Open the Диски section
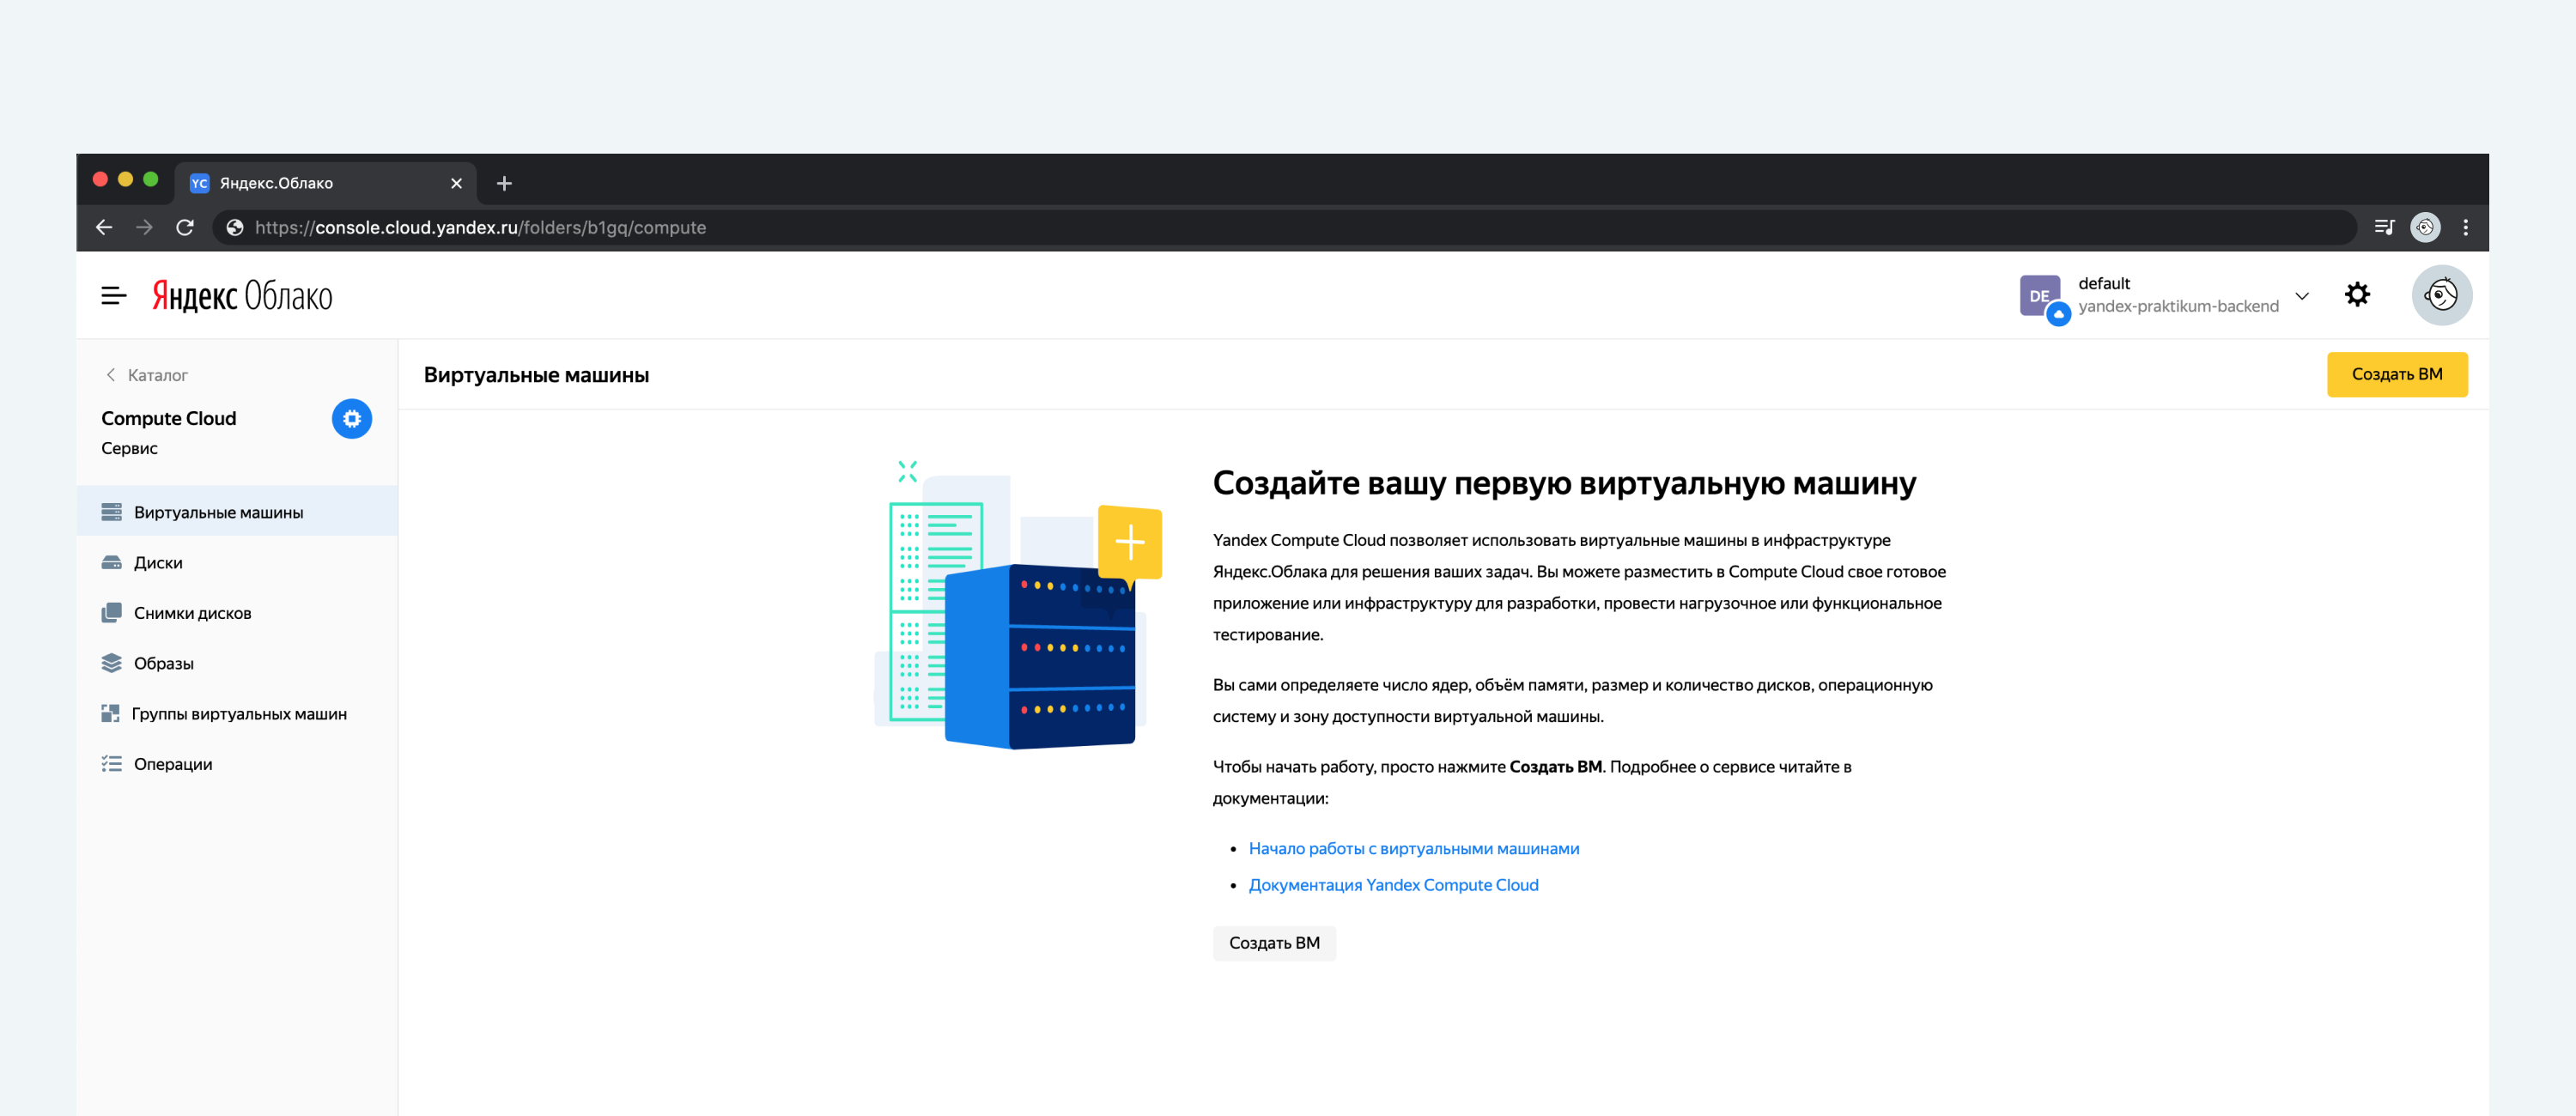 [x=237, y=562]
